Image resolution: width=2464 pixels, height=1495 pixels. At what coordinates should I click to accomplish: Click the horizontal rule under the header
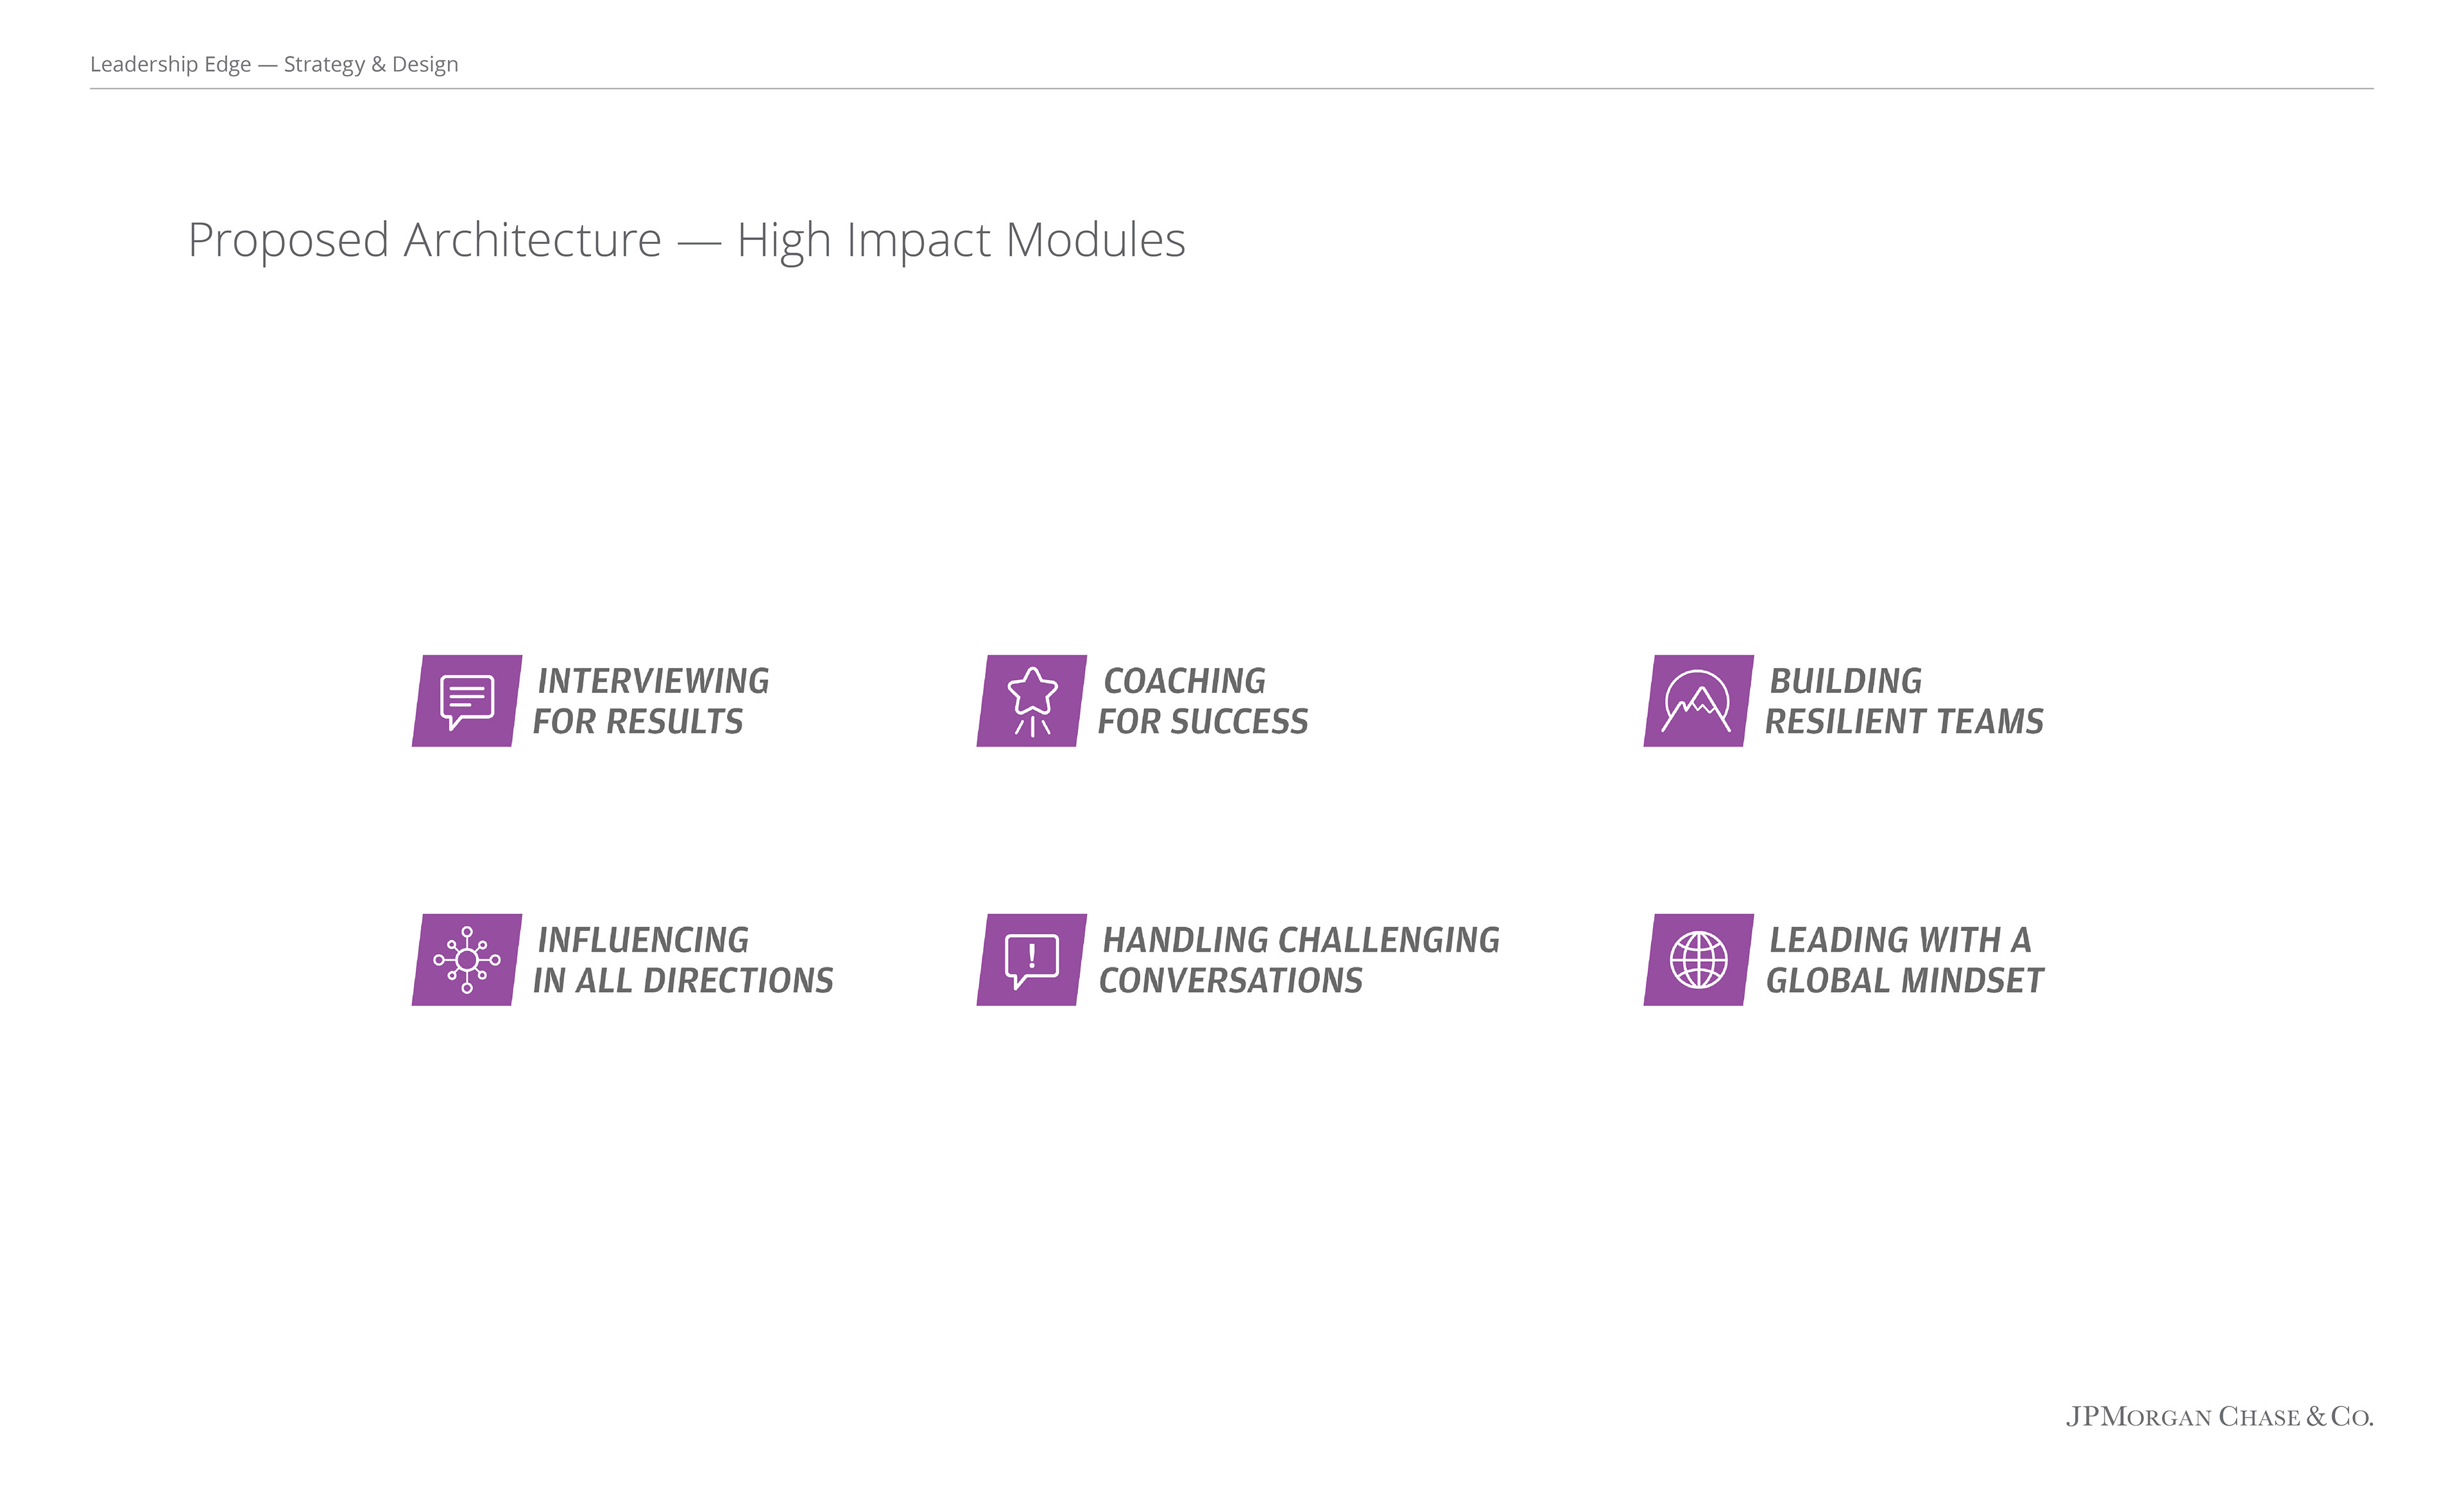[x=1231, y=89]
